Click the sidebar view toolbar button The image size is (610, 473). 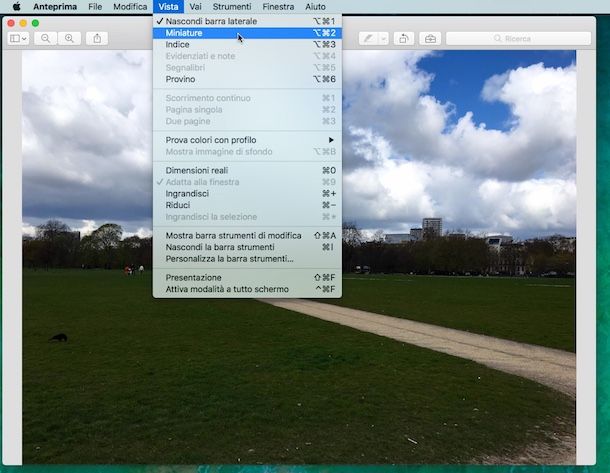18,39
